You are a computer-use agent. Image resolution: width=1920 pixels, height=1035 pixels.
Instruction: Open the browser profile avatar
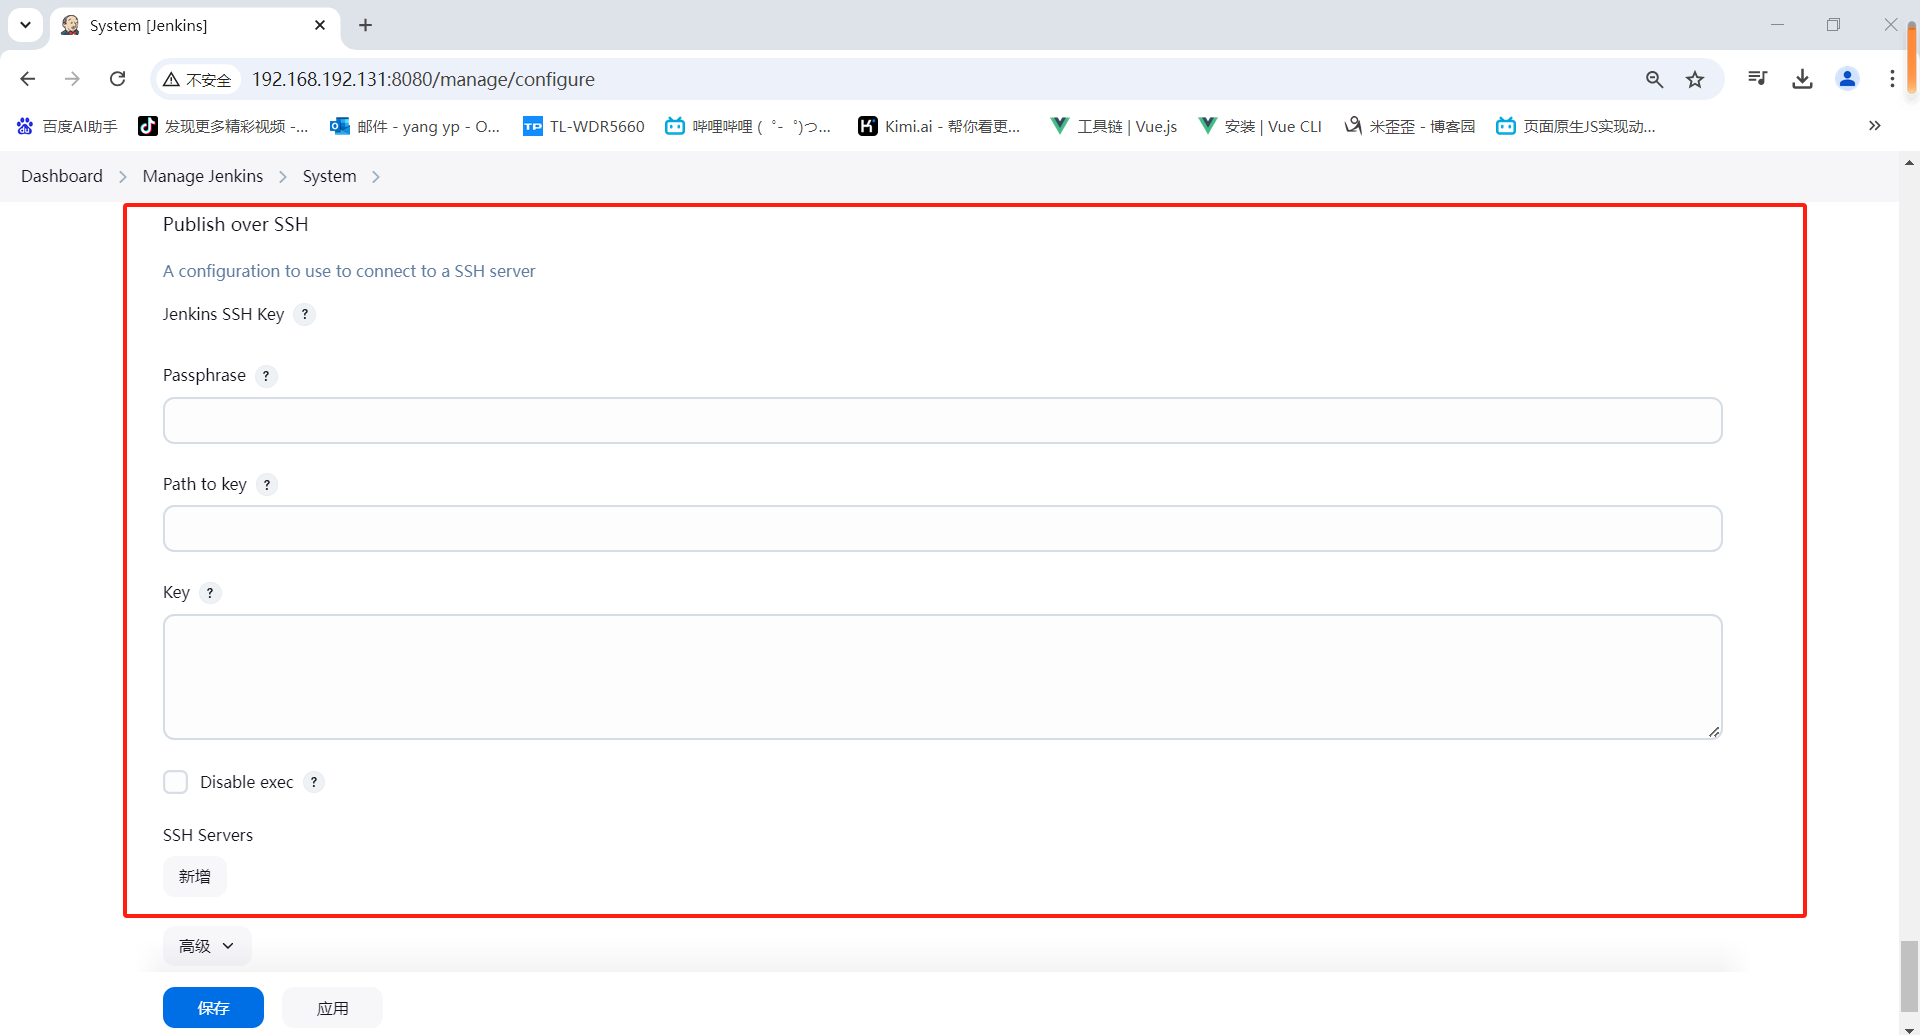click(x=1848, y=79)
